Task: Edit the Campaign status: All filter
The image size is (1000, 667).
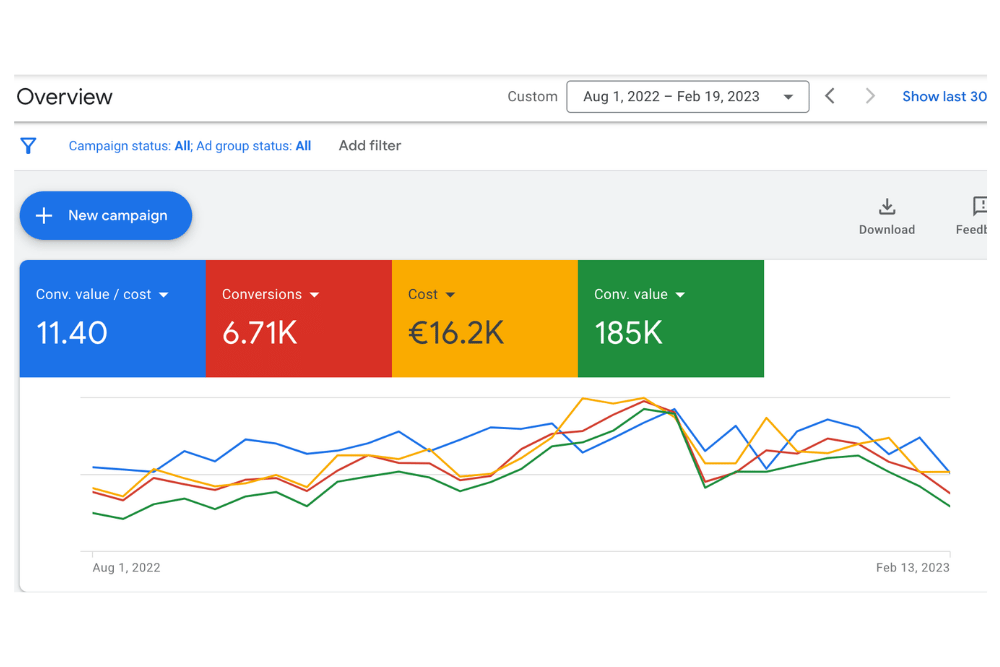Action: 129,146
